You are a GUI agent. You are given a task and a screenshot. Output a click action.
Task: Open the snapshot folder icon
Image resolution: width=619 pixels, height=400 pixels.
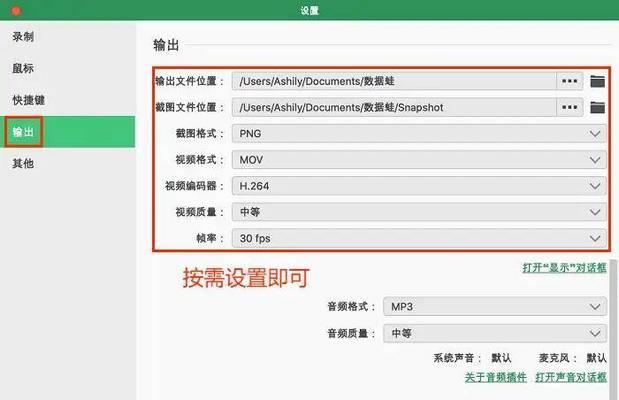[x=598, y=107]
